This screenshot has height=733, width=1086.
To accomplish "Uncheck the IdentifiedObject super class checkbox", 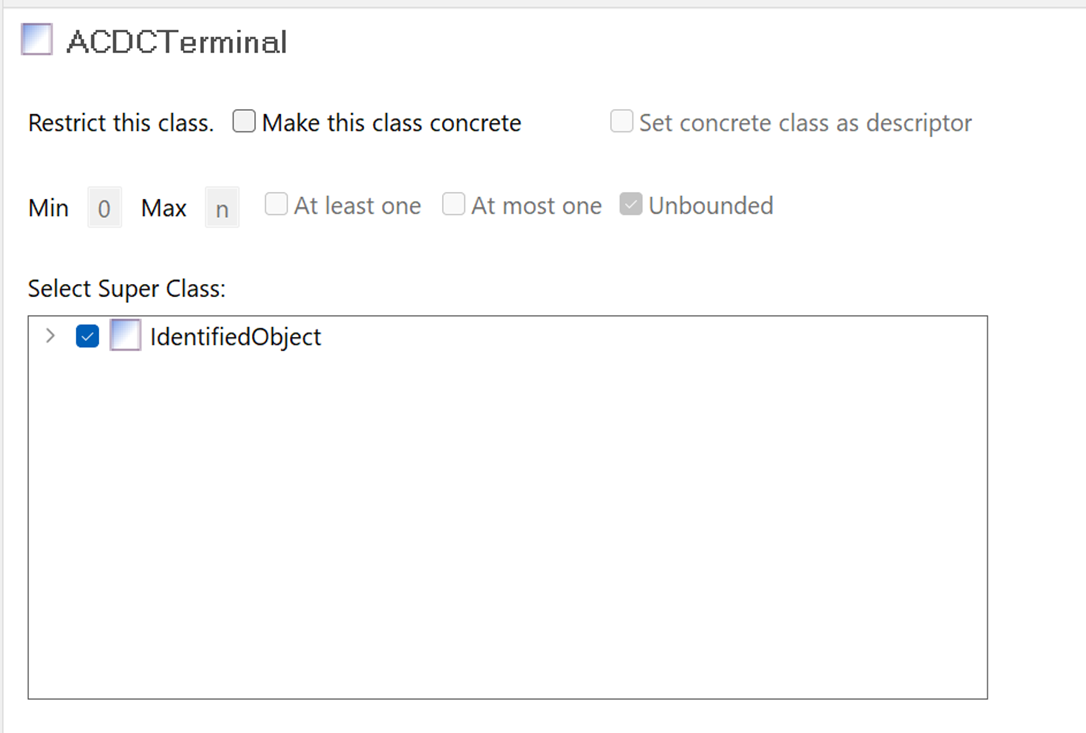I will 88,336.
